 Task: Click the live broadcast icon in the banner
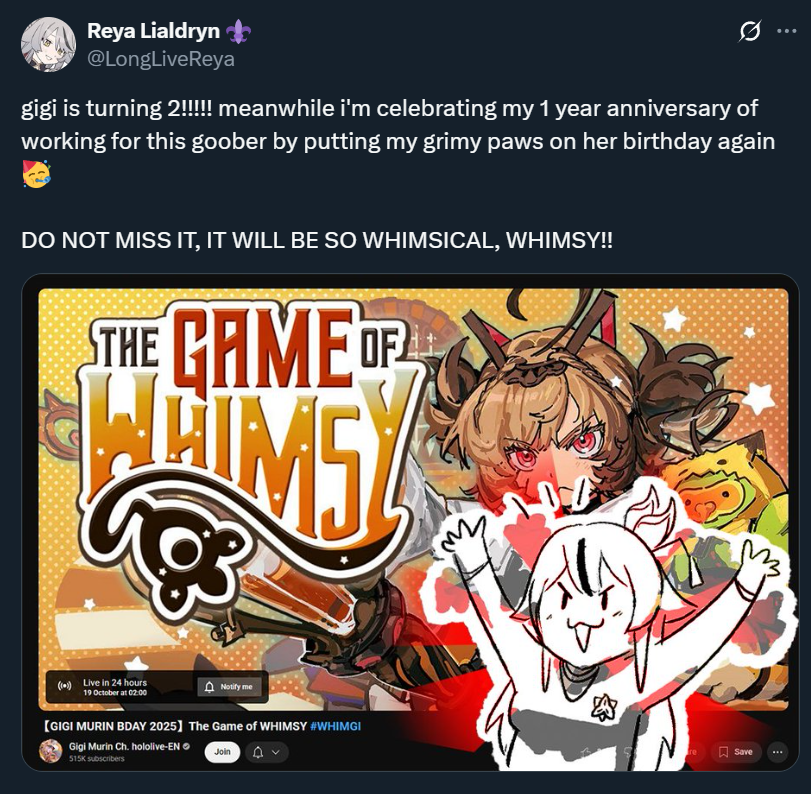click(65, 686)
